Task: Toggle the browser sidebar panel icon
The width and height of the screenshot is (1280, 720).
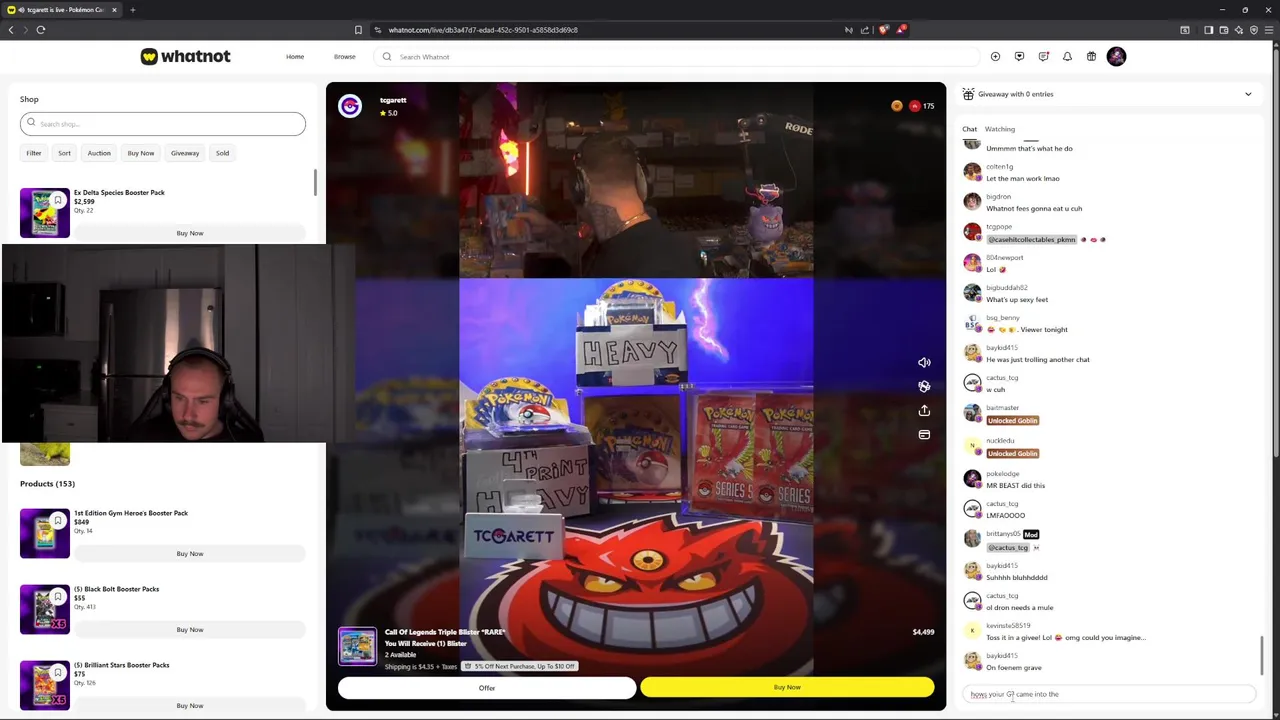Action: click(x=1208, y=30)
